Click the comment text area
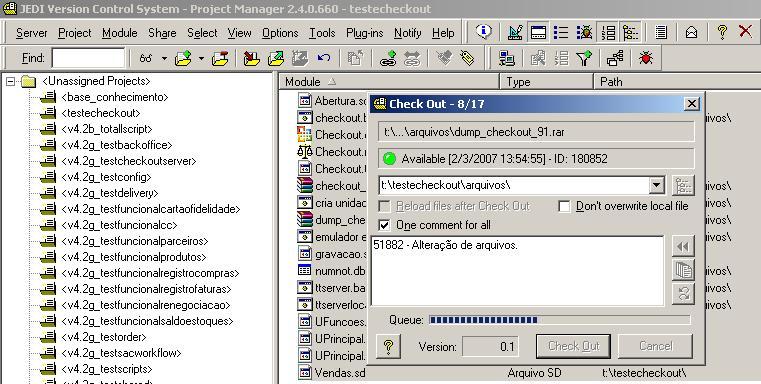This screenshot has height=384, width=761. (x=517, y=271)
